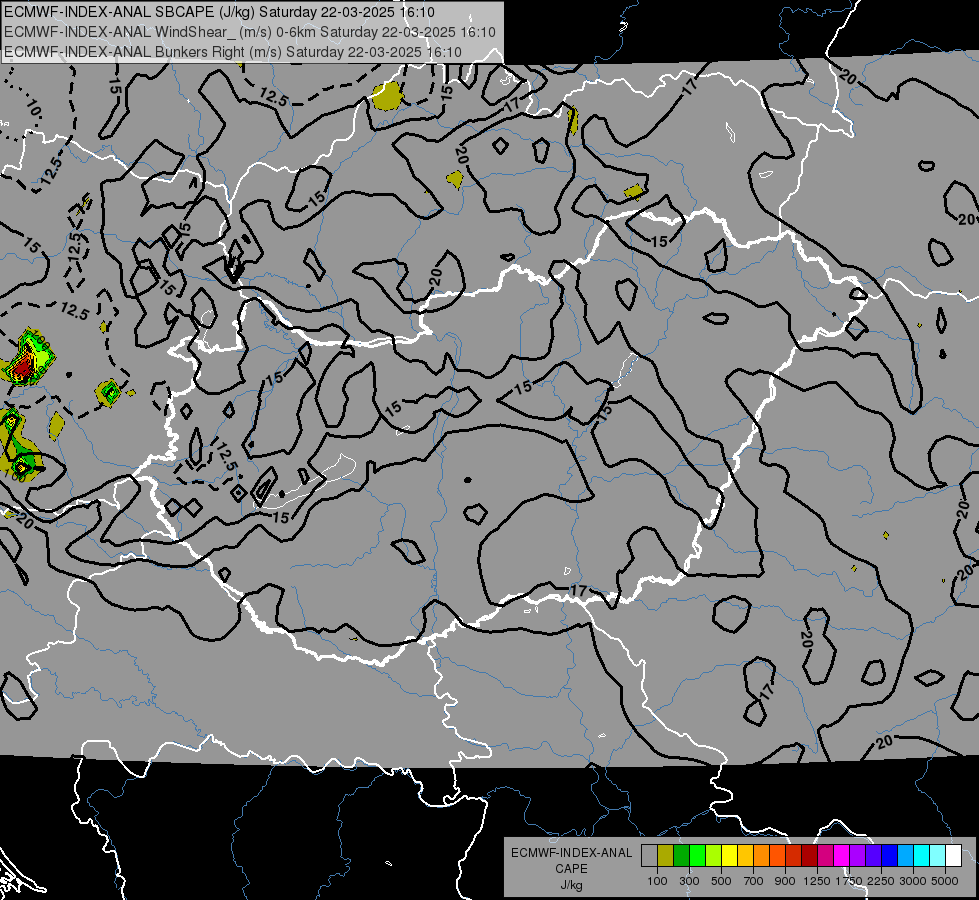Select the pure blue swatch after 2250

pyautogui.click(x=890, y=855)
